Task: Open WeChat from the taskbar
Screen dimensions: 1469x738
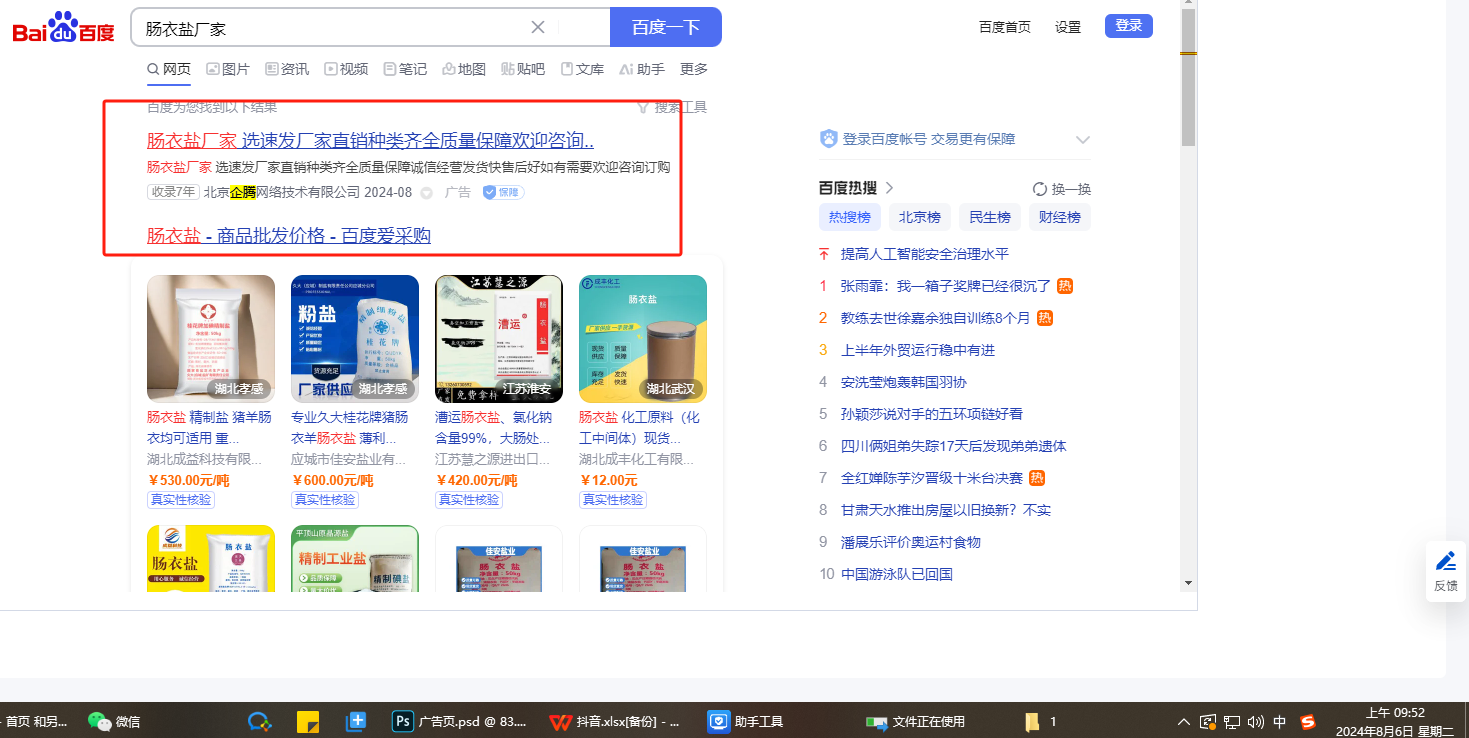Action: tap(113, 721)
